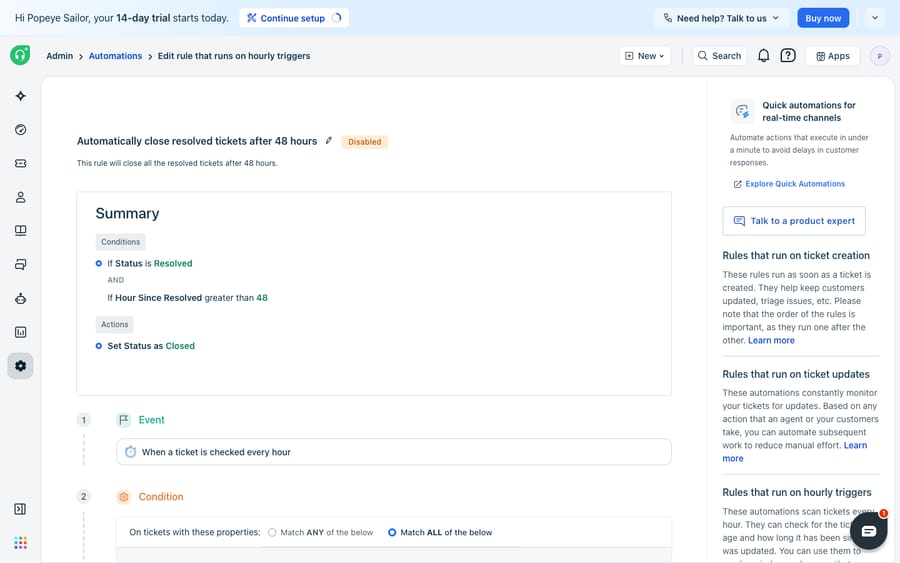Open the Analytics chart sidebar icon
900x563 pixels.
pyautogui.click(x=21, y=332)
